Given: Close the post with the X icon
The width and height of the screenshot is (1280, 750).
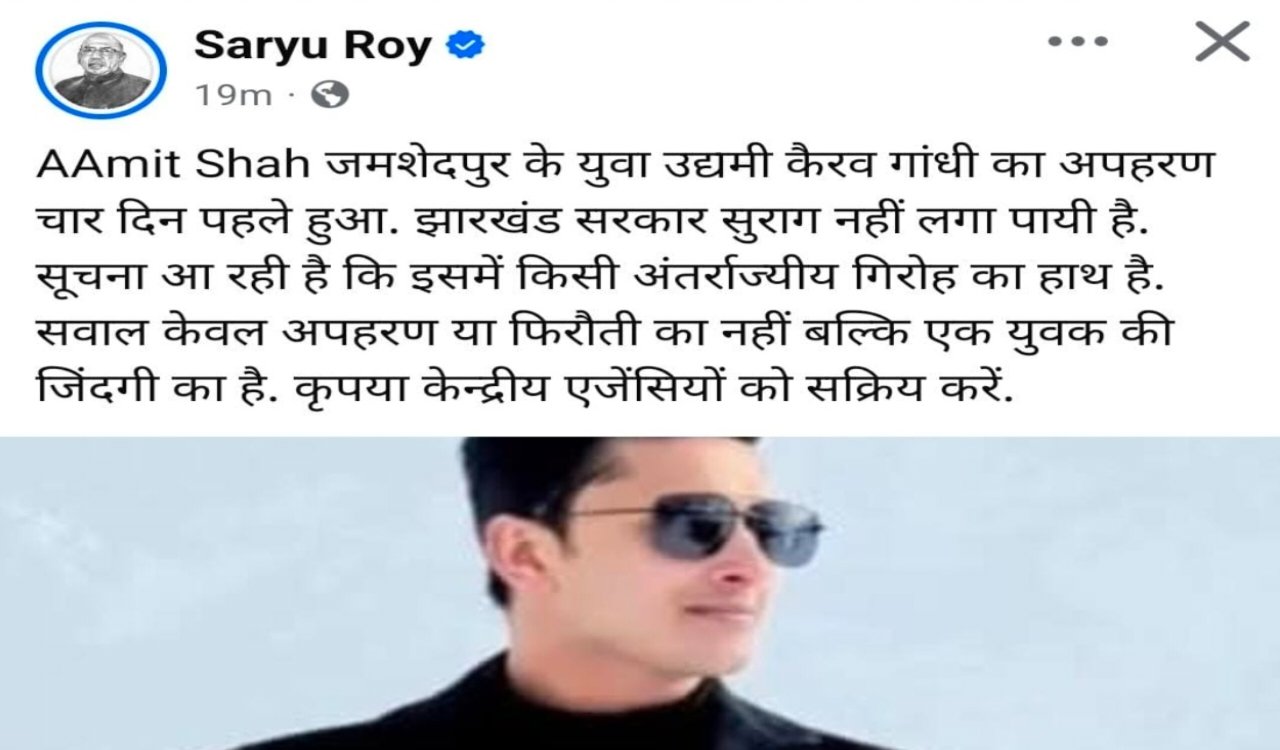Looking at the screenshot, I should 1222,42.
